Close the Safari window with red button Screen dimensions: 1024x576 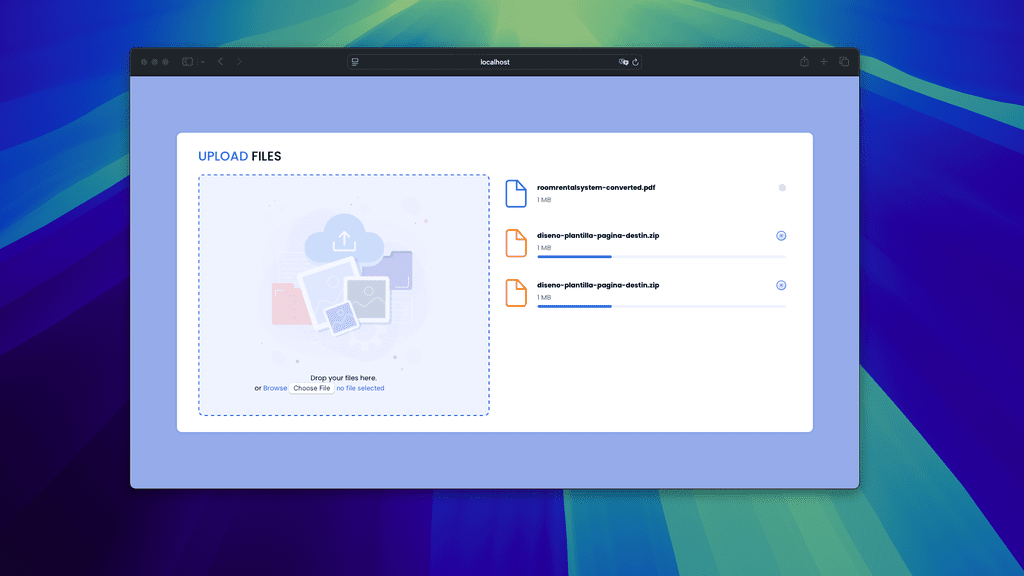144,62
